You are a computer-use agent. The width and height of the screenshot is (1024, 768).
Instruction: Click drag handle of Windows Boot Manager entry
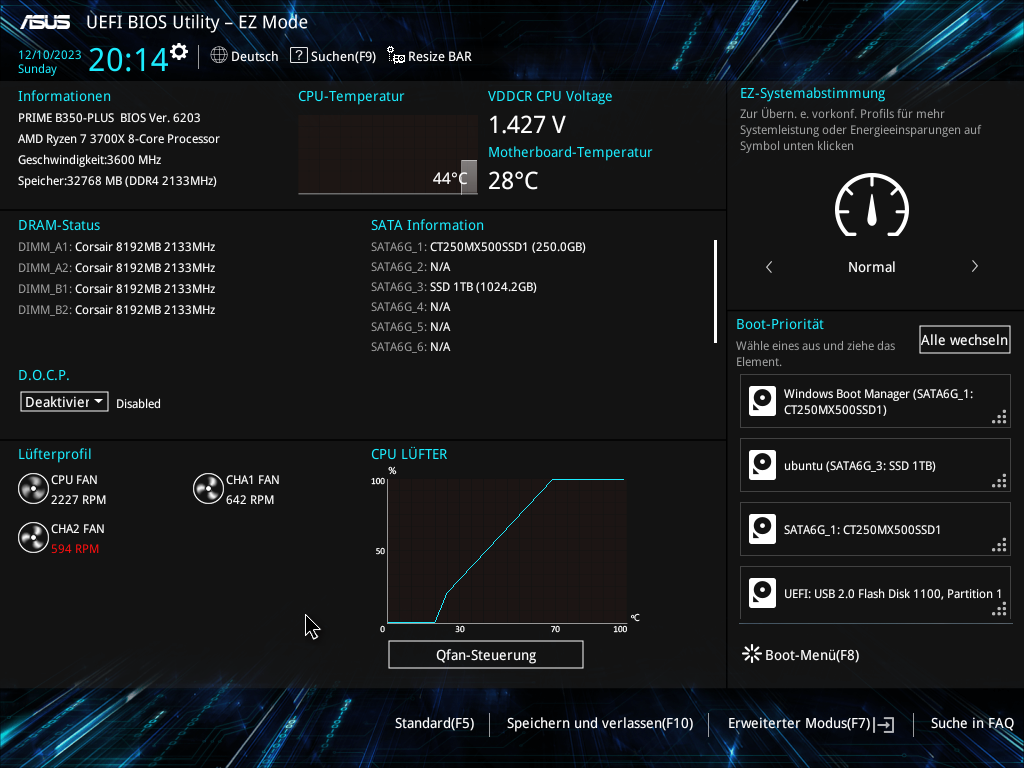pyautogui.click(x=999, y=417)
